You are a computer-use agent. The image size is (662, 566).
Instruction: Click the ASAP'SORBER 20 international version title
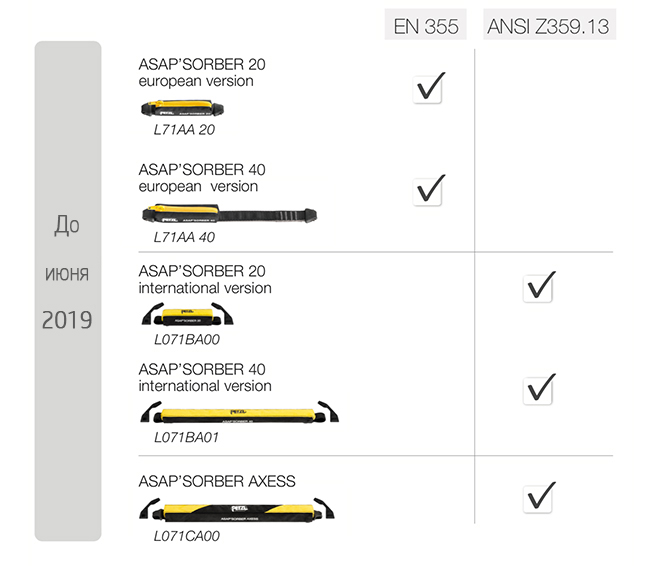205,279
